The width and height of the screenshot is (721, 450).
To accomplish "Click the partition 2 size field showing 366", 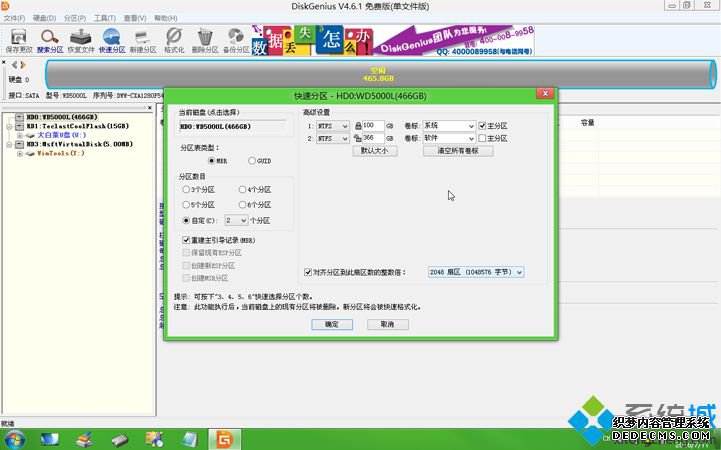I will click(x=373, y=138).
